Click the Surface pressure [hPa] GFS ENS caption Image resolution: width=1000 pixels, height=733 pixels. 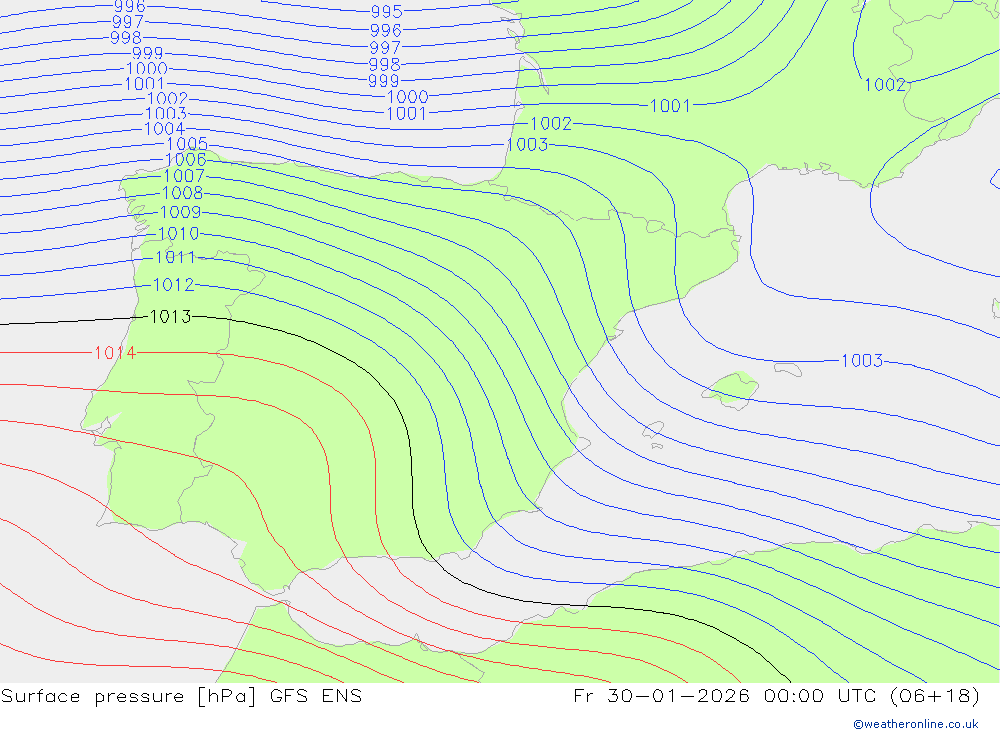tap(182, 696)
